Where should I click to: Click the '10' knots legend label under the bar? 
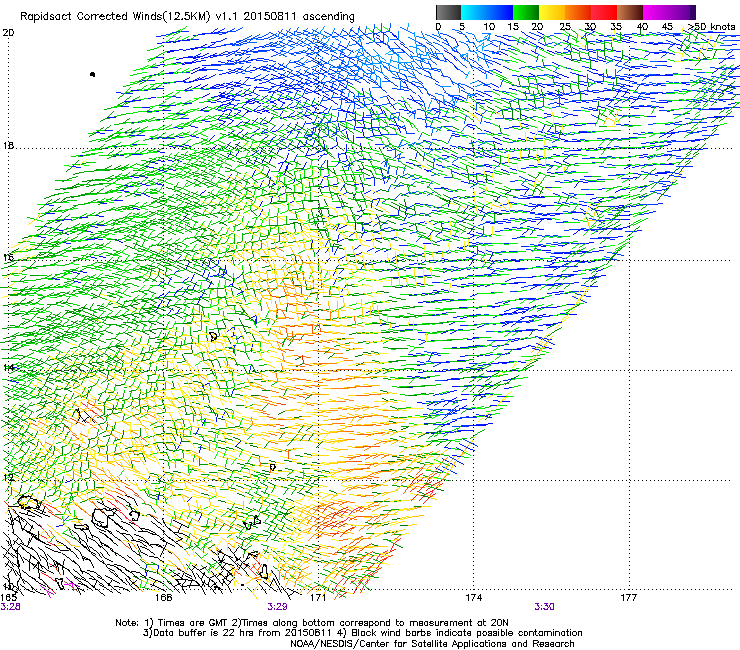(489, 27)
